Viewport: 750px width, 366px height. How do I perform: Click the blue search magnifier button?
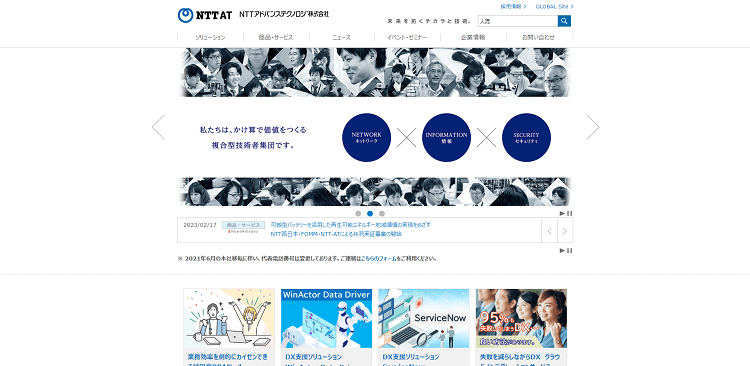tap(564, 21)
